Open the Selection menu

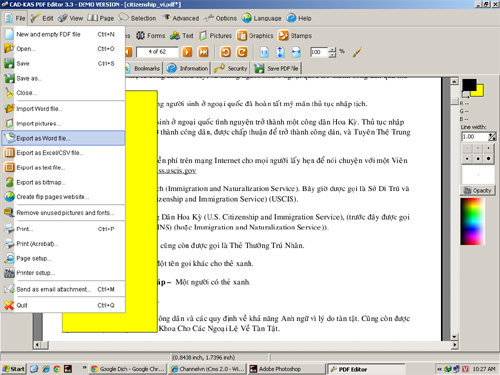coord(138,18)
